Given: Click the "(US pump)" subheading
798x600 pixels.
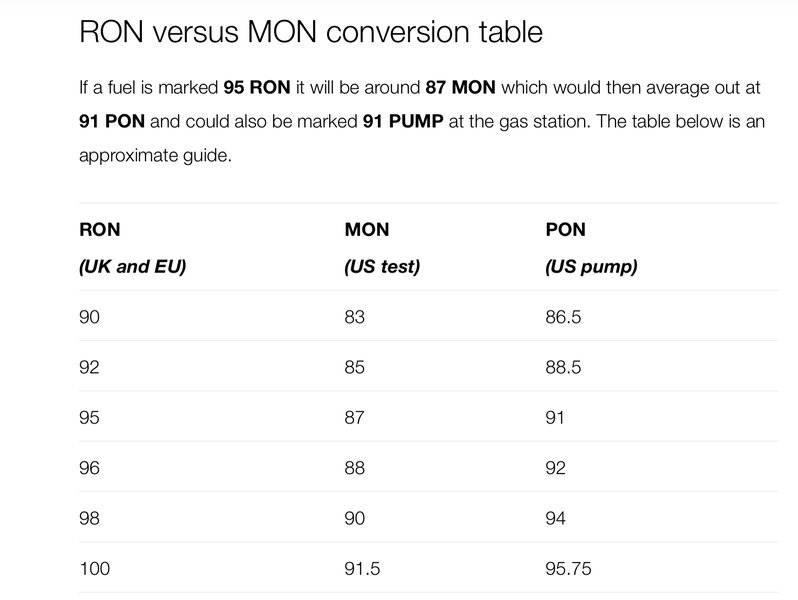Looking at the screenshot, I should [x=591, y=267].
